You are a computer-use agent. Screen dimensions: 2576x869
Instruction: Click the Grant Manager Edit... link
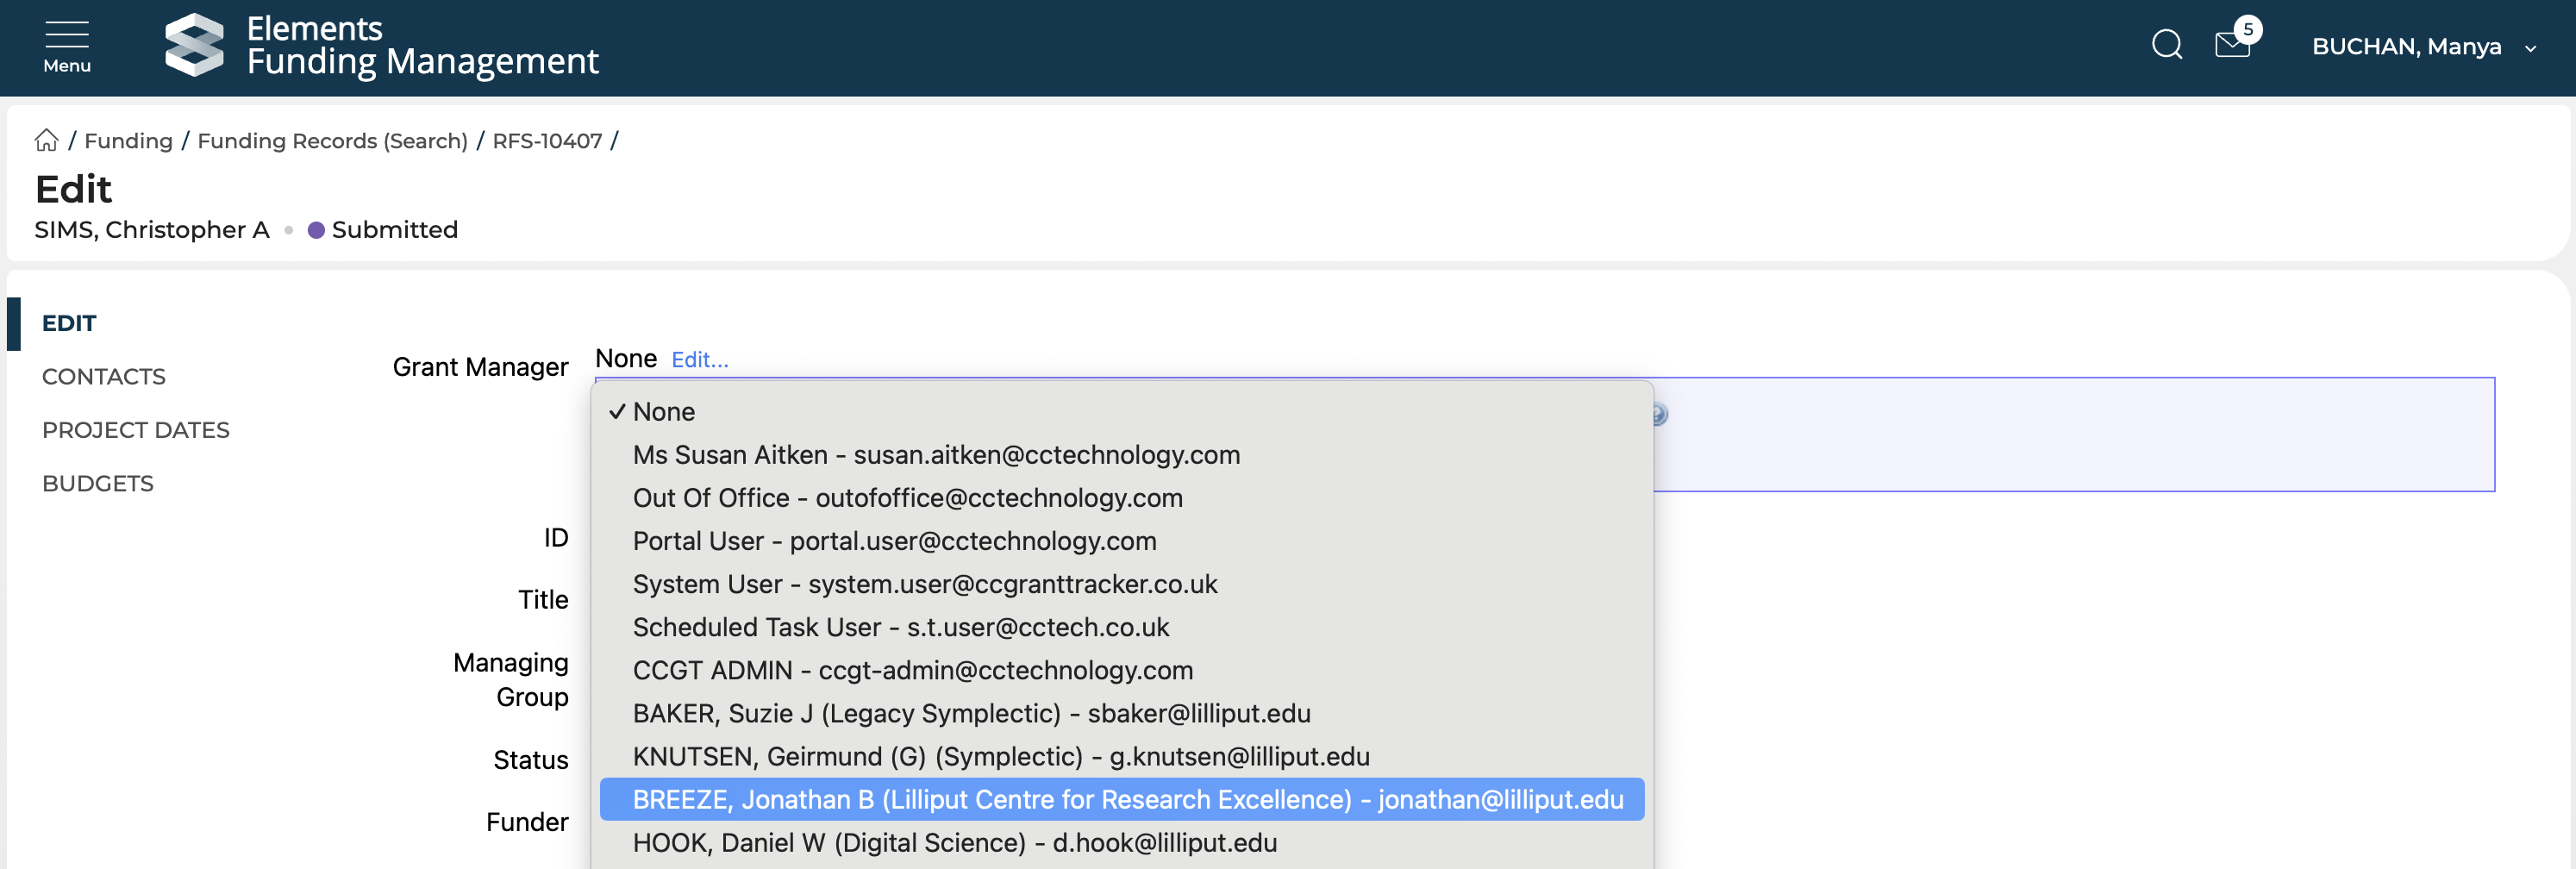coord(699,360)
